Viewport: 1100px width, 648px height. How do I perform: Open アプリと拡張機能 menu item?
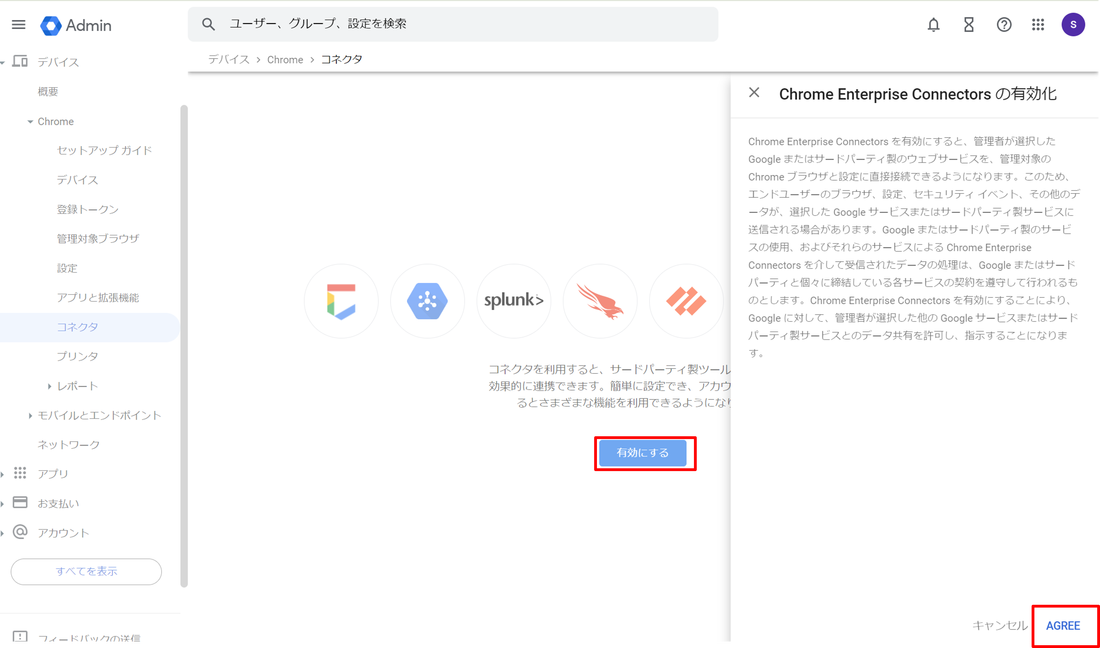pyautogui.click(x=98, y=297)
